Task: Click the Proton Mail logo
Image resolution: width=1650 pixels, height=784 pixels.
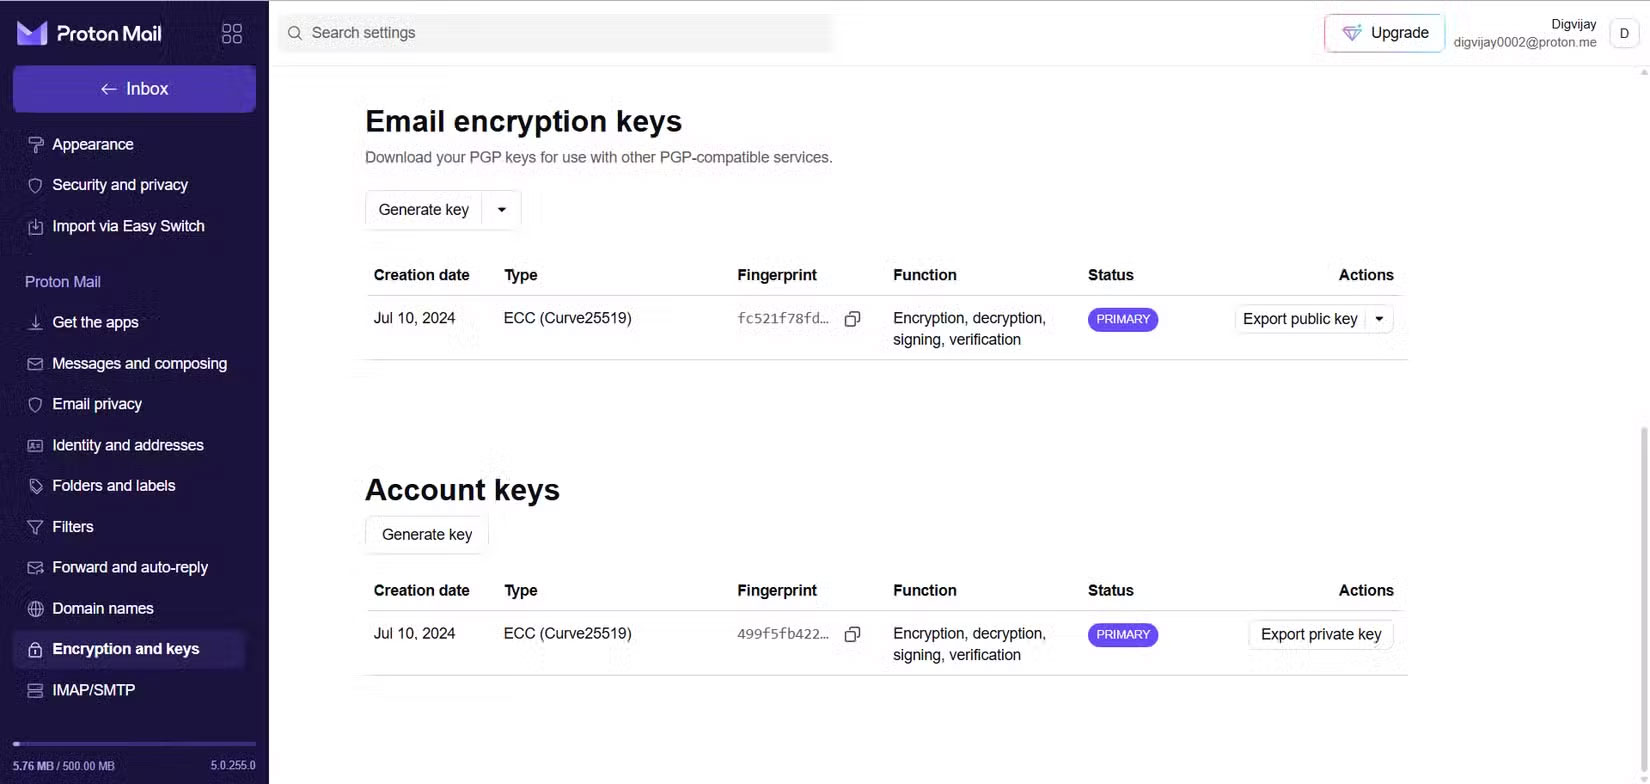Action: pyautogui.click(x=89, y=34)
